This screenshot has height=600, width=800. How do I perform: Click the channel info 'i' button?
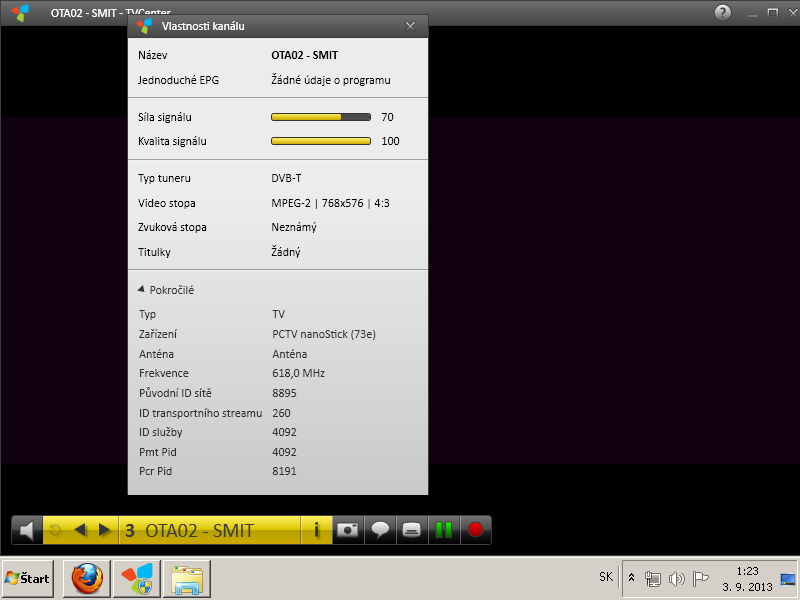click(x=316, y=530)
